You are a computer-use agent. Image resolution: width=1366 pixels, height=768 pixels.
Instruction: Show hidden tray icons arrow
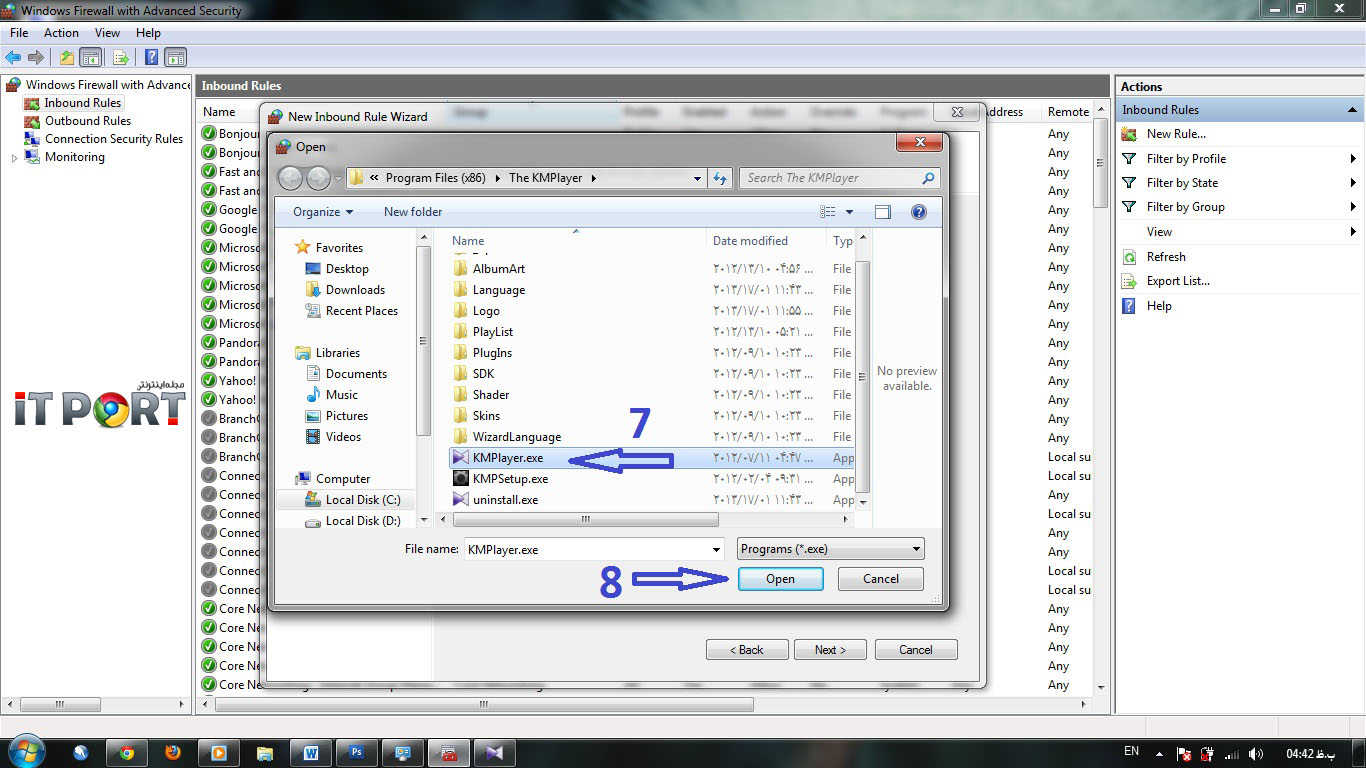point(1160,753)
